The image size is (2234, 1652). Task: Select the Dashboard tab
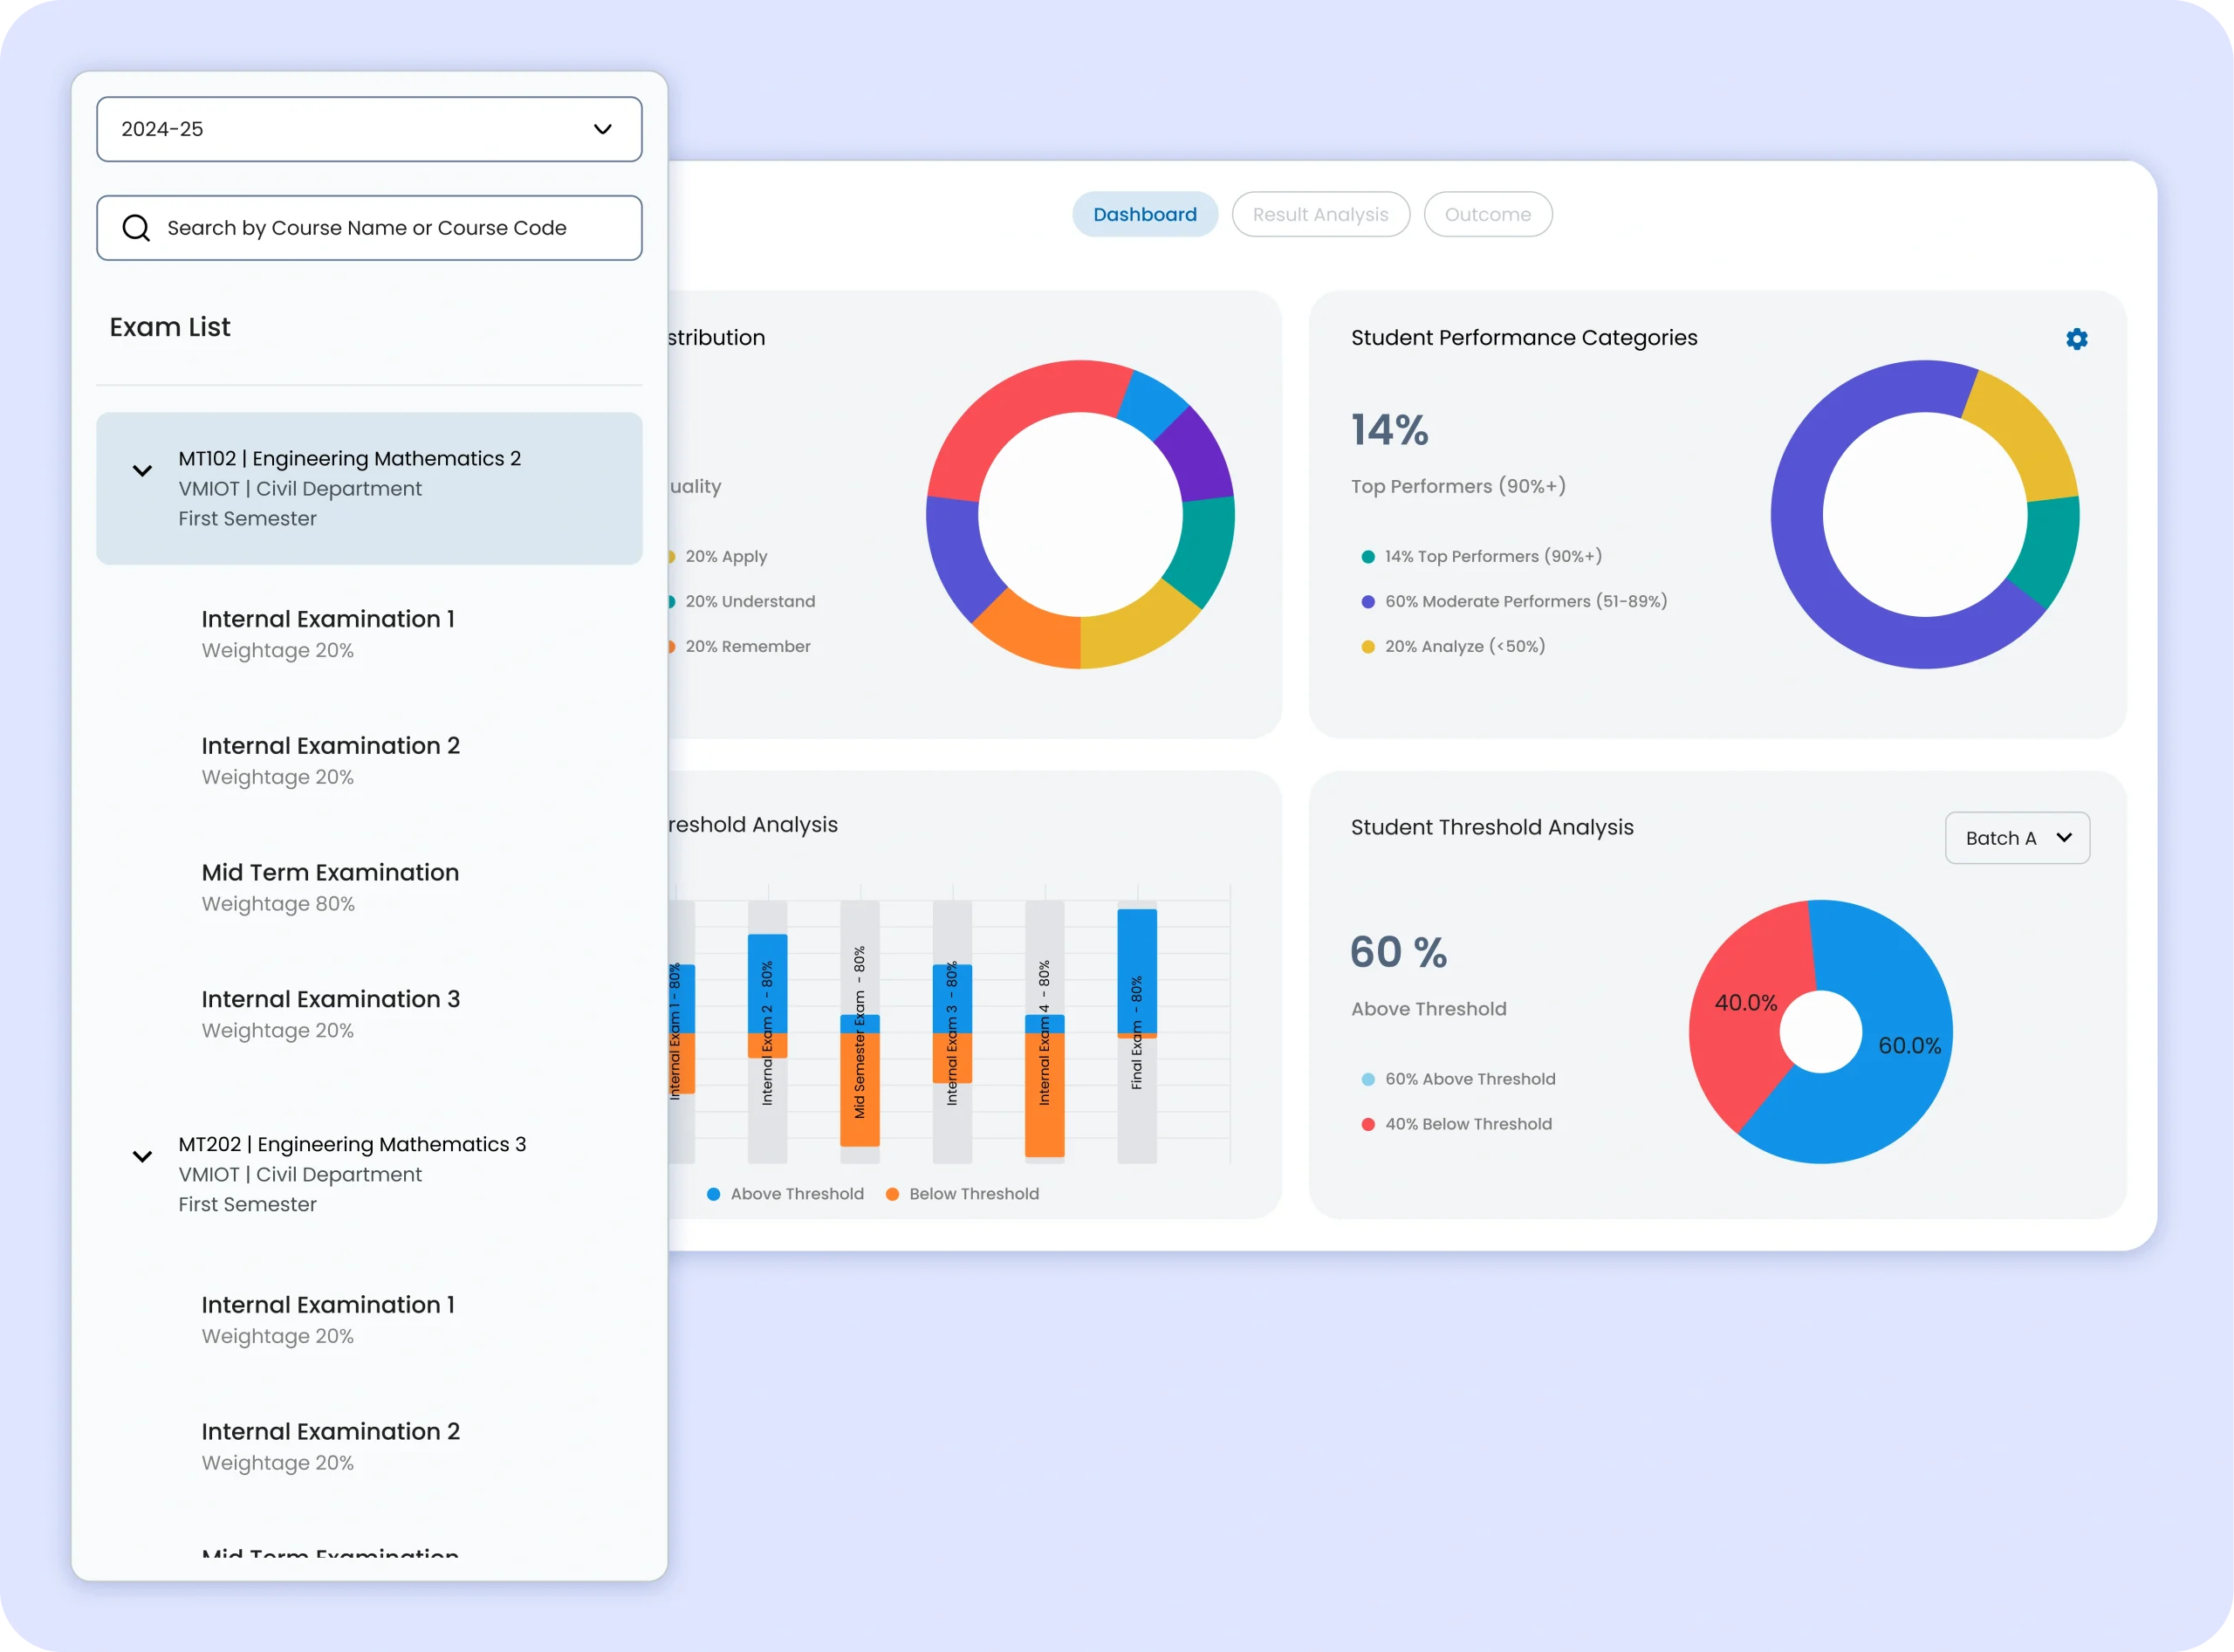tap(1144, 214)
